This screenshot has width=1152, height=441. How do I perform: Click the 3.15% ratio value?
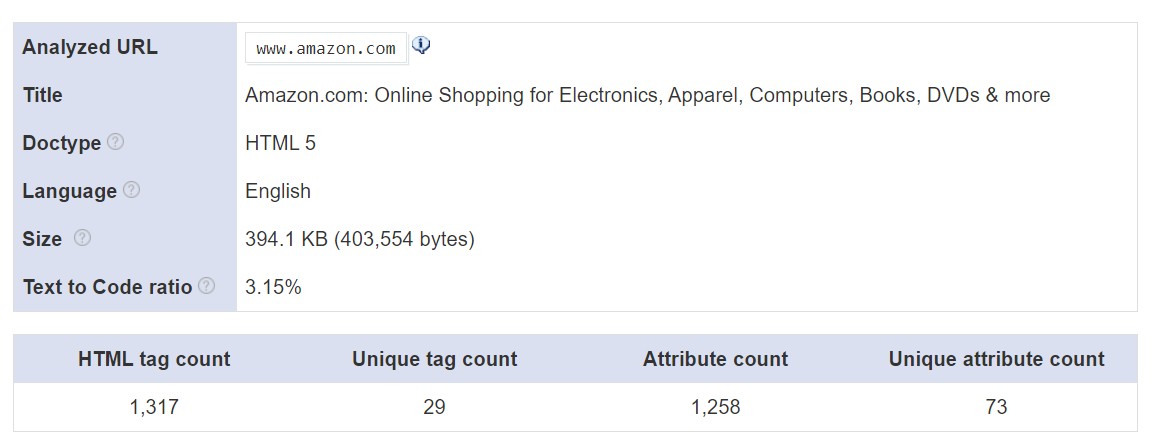tap(273, 287)
